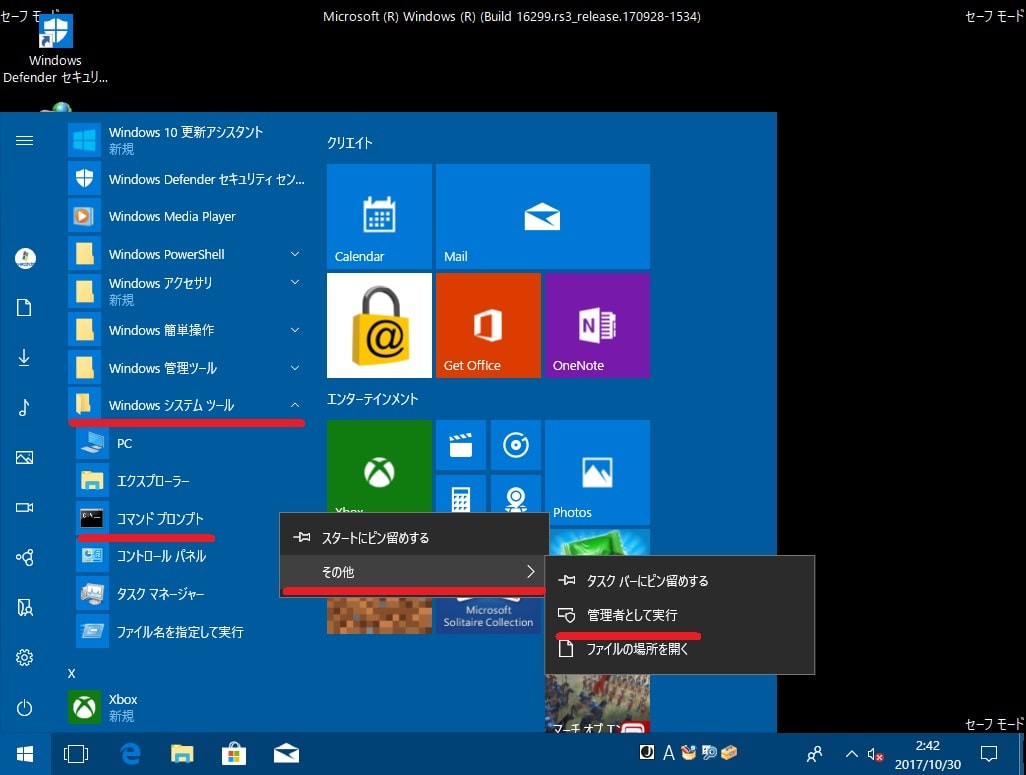Open the Movies & TV clapperboard tile
This screenshot has width=1026, height=775.
point(461,445)
